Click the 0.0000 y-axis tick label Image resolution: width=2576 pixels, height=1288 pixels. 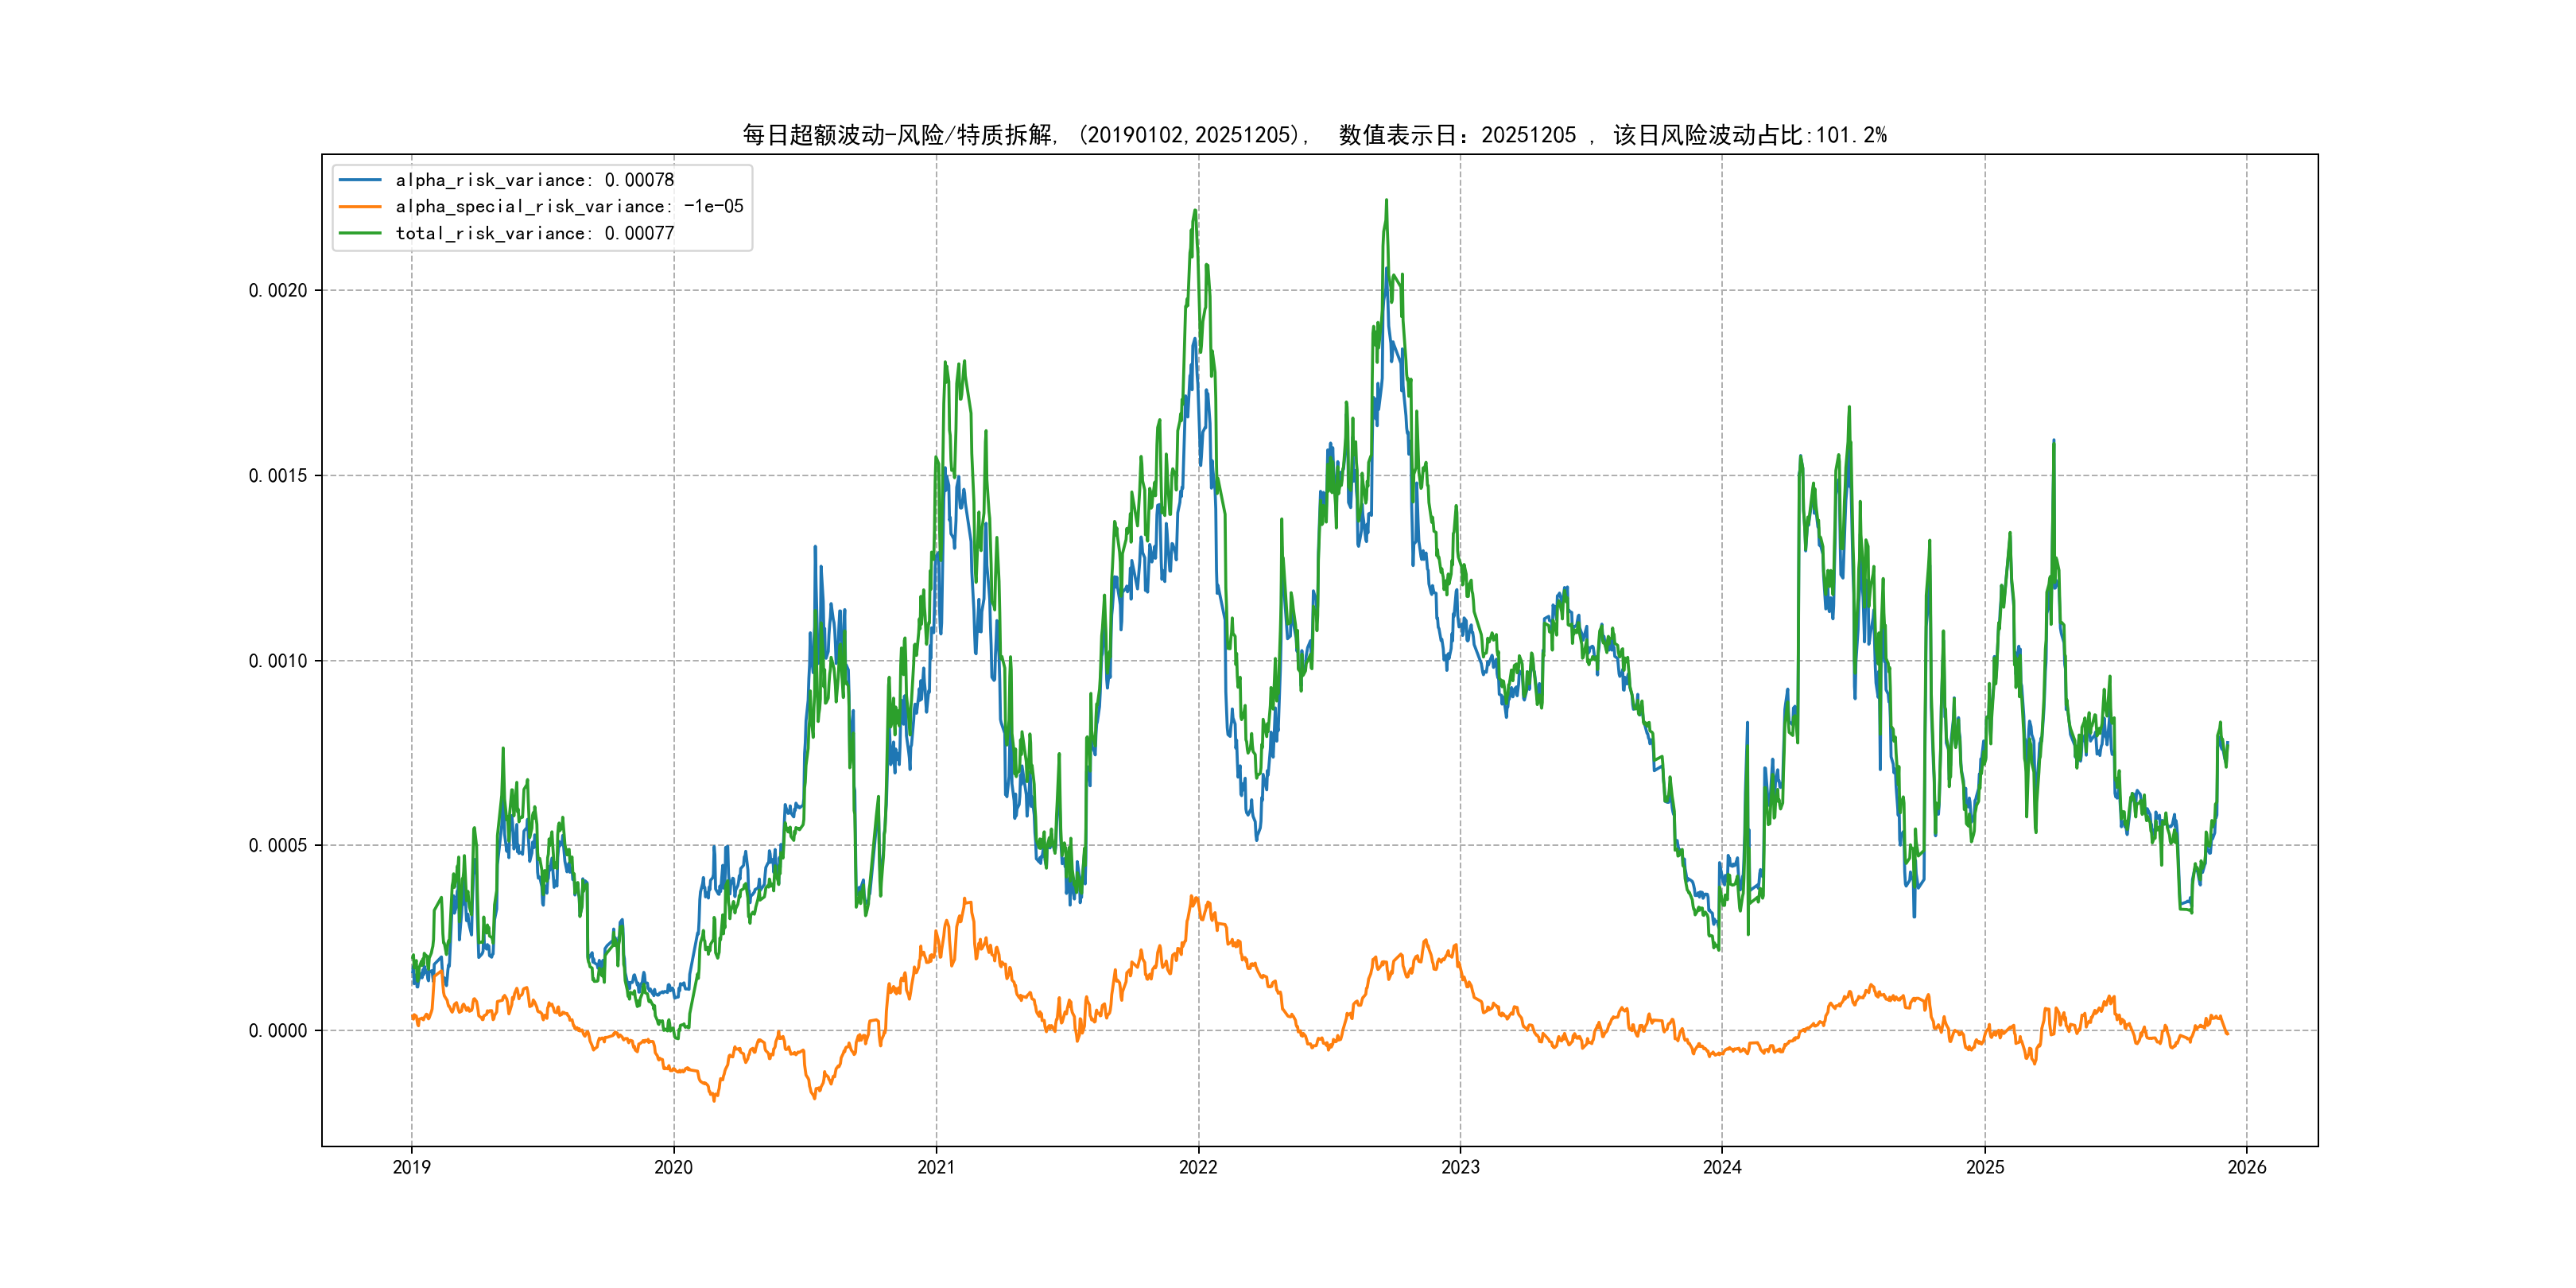(278, 1031)
